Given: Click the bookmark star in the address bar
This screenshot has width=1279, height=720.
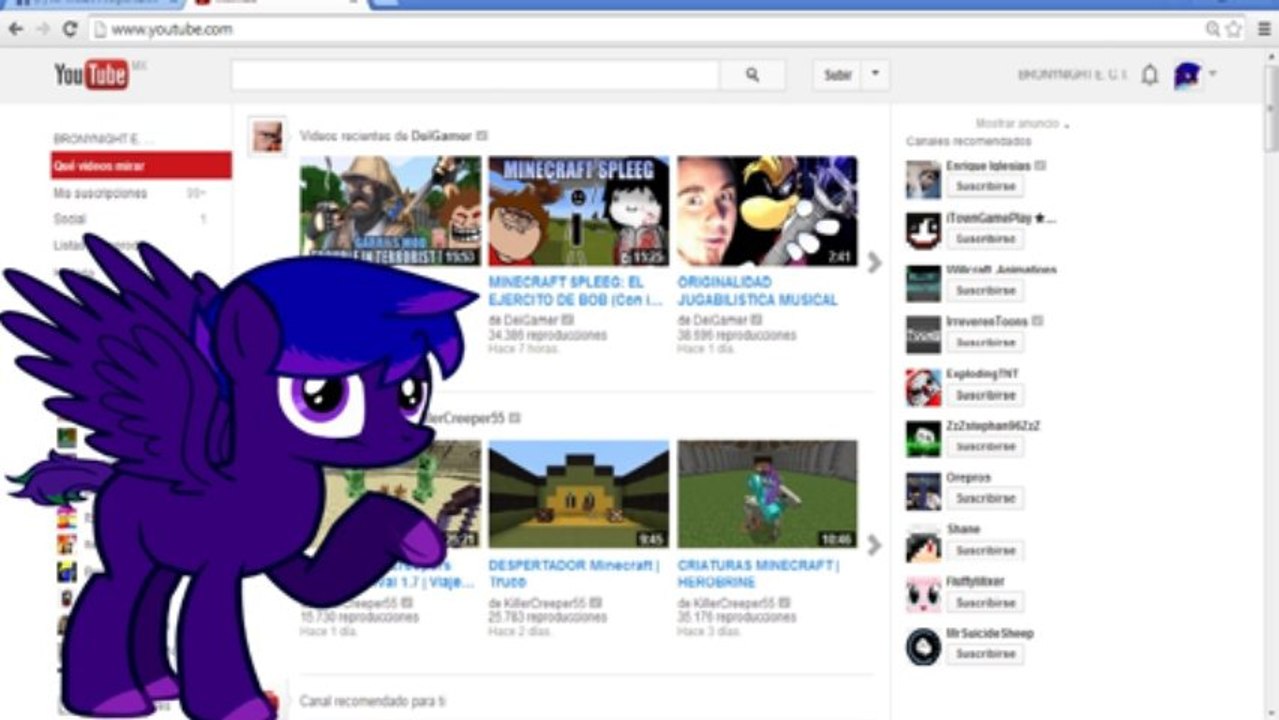Looking at the screenshot, I should pos(1234,29).
